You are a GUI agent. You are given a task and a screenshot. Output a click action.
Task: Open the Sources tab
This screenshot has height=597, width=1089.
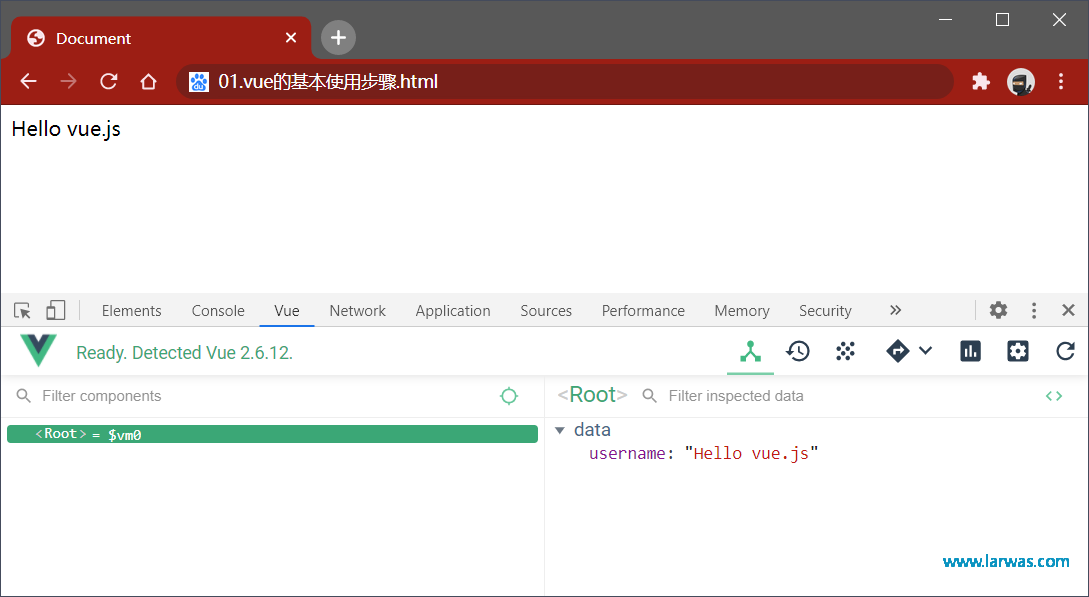tap(546, 311)
